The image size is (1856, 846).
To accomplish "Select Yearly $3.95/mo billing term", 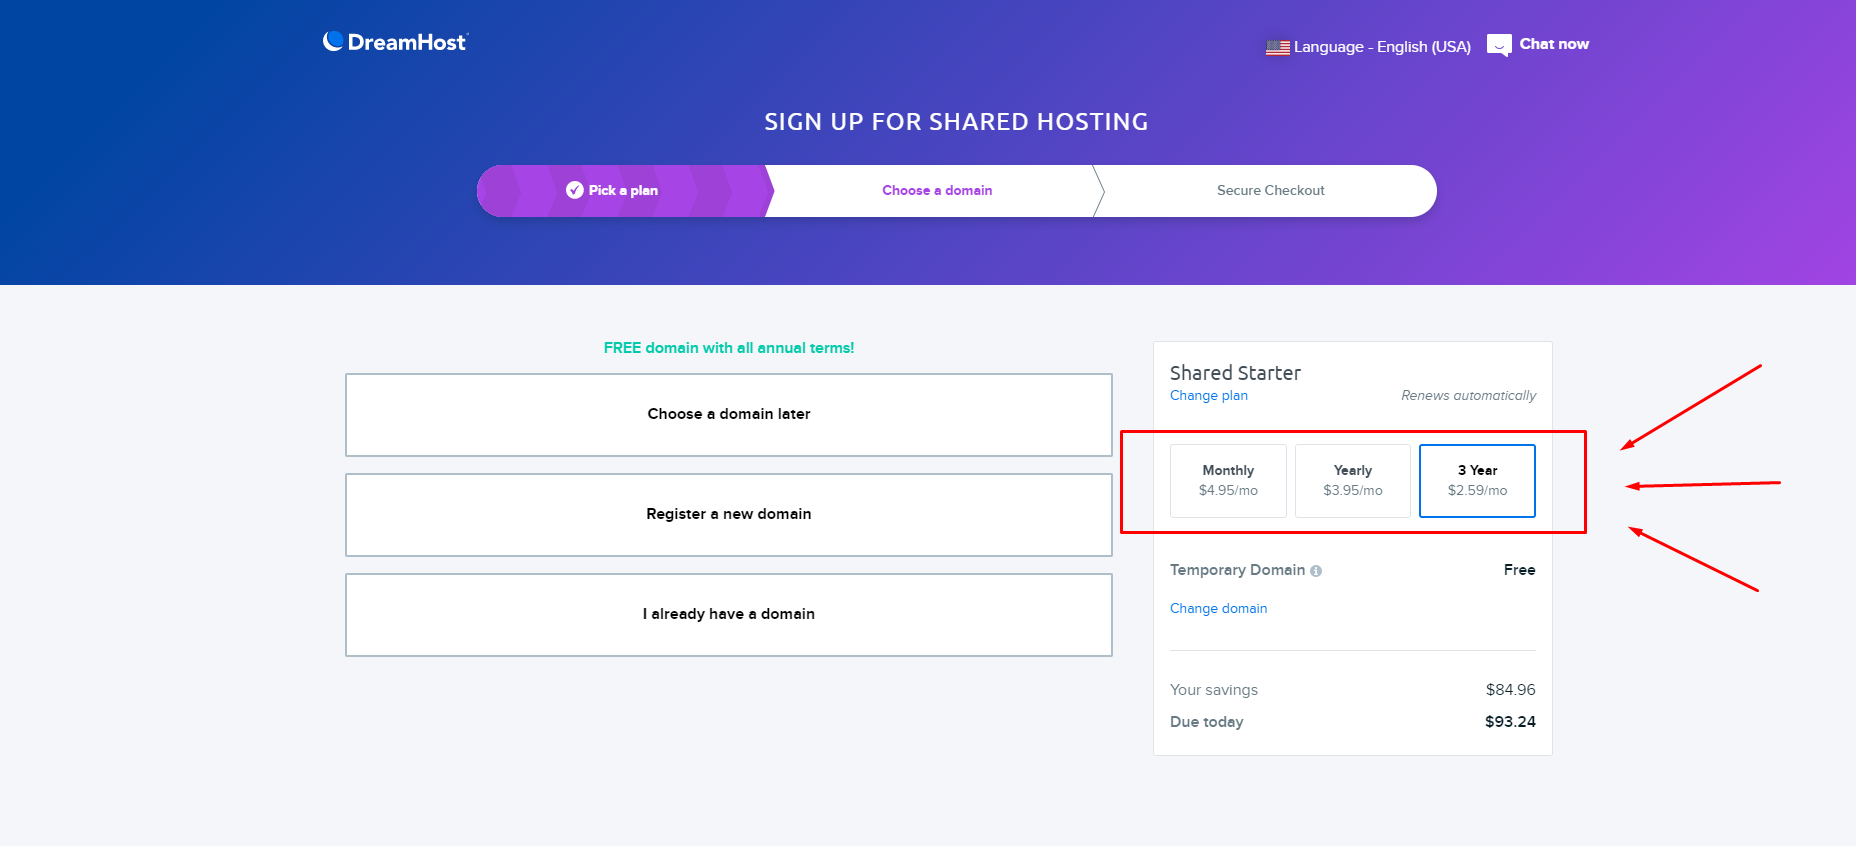I will pos(1353,481).
